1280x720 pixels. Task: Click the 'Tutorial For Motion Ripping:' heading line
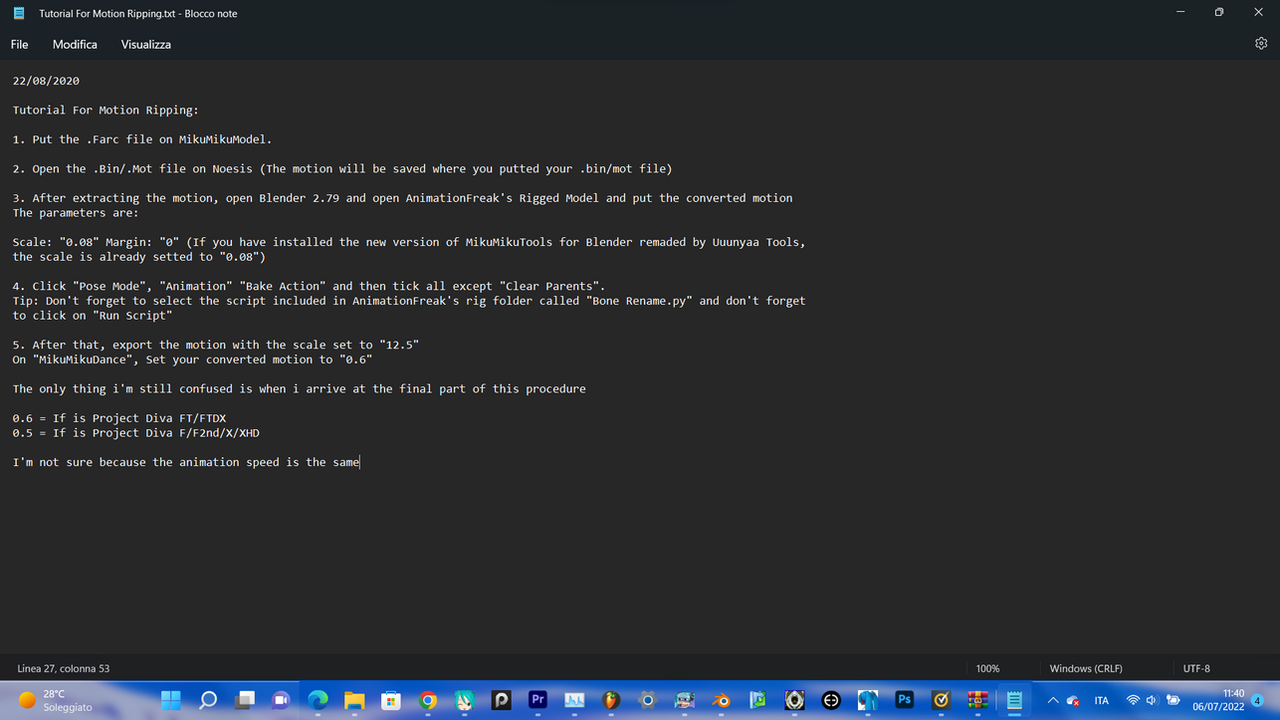coord(106,110)
